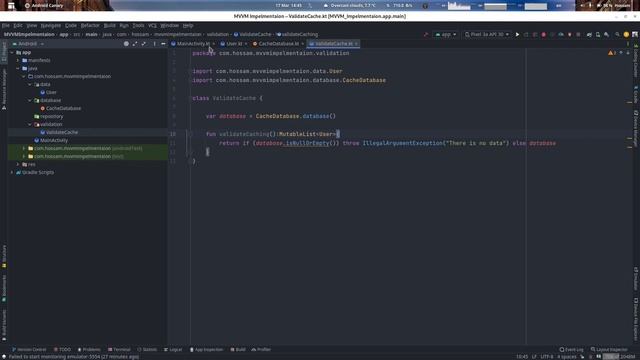Click Expand All in Project panel

pos(135,44)
